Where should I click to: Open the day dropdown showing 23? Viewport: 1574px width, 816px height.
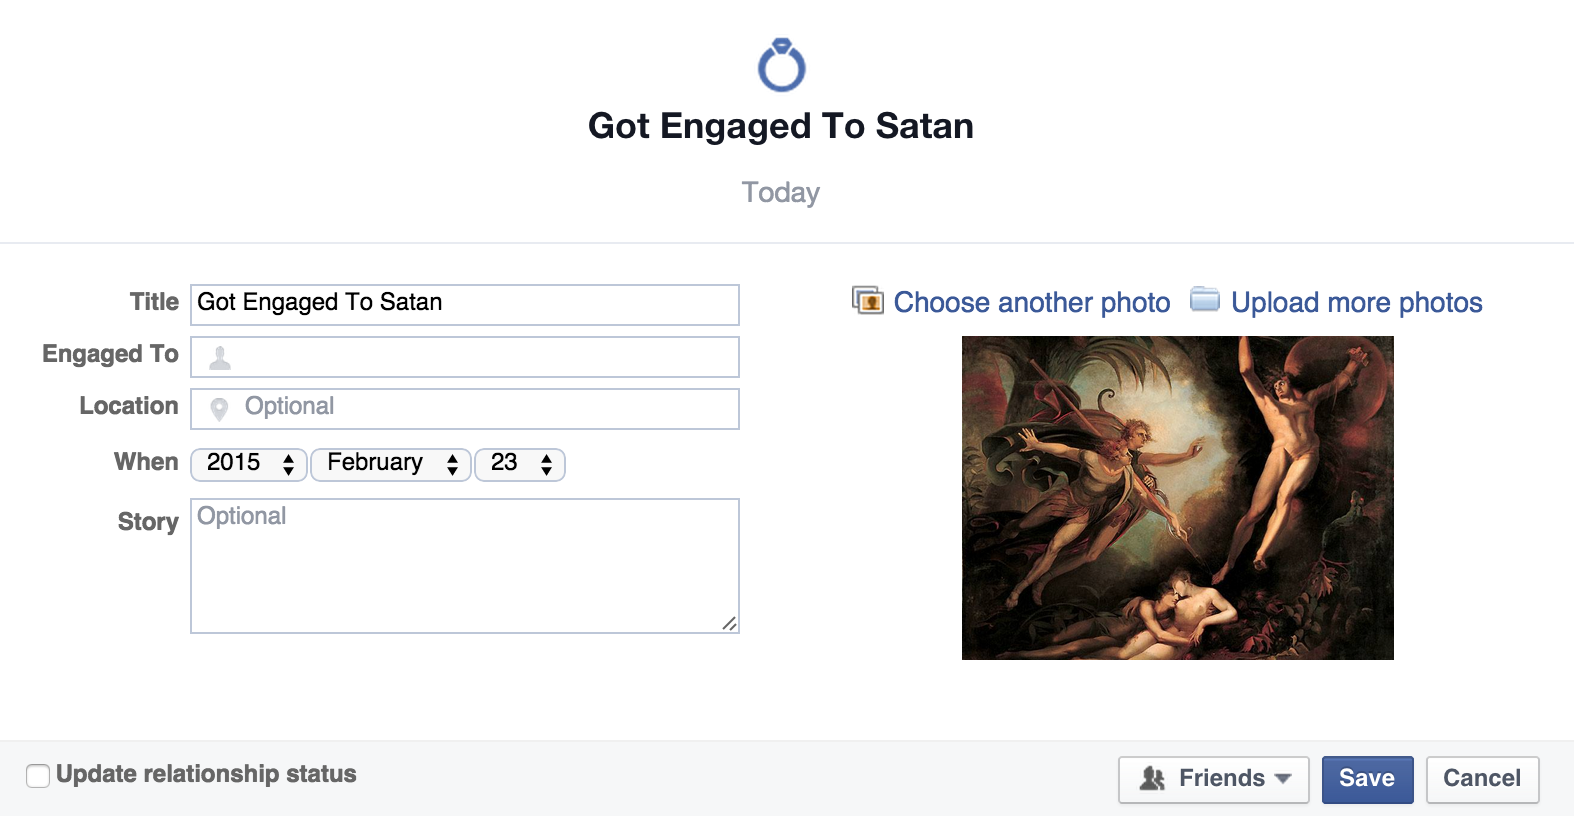[520, 464]
